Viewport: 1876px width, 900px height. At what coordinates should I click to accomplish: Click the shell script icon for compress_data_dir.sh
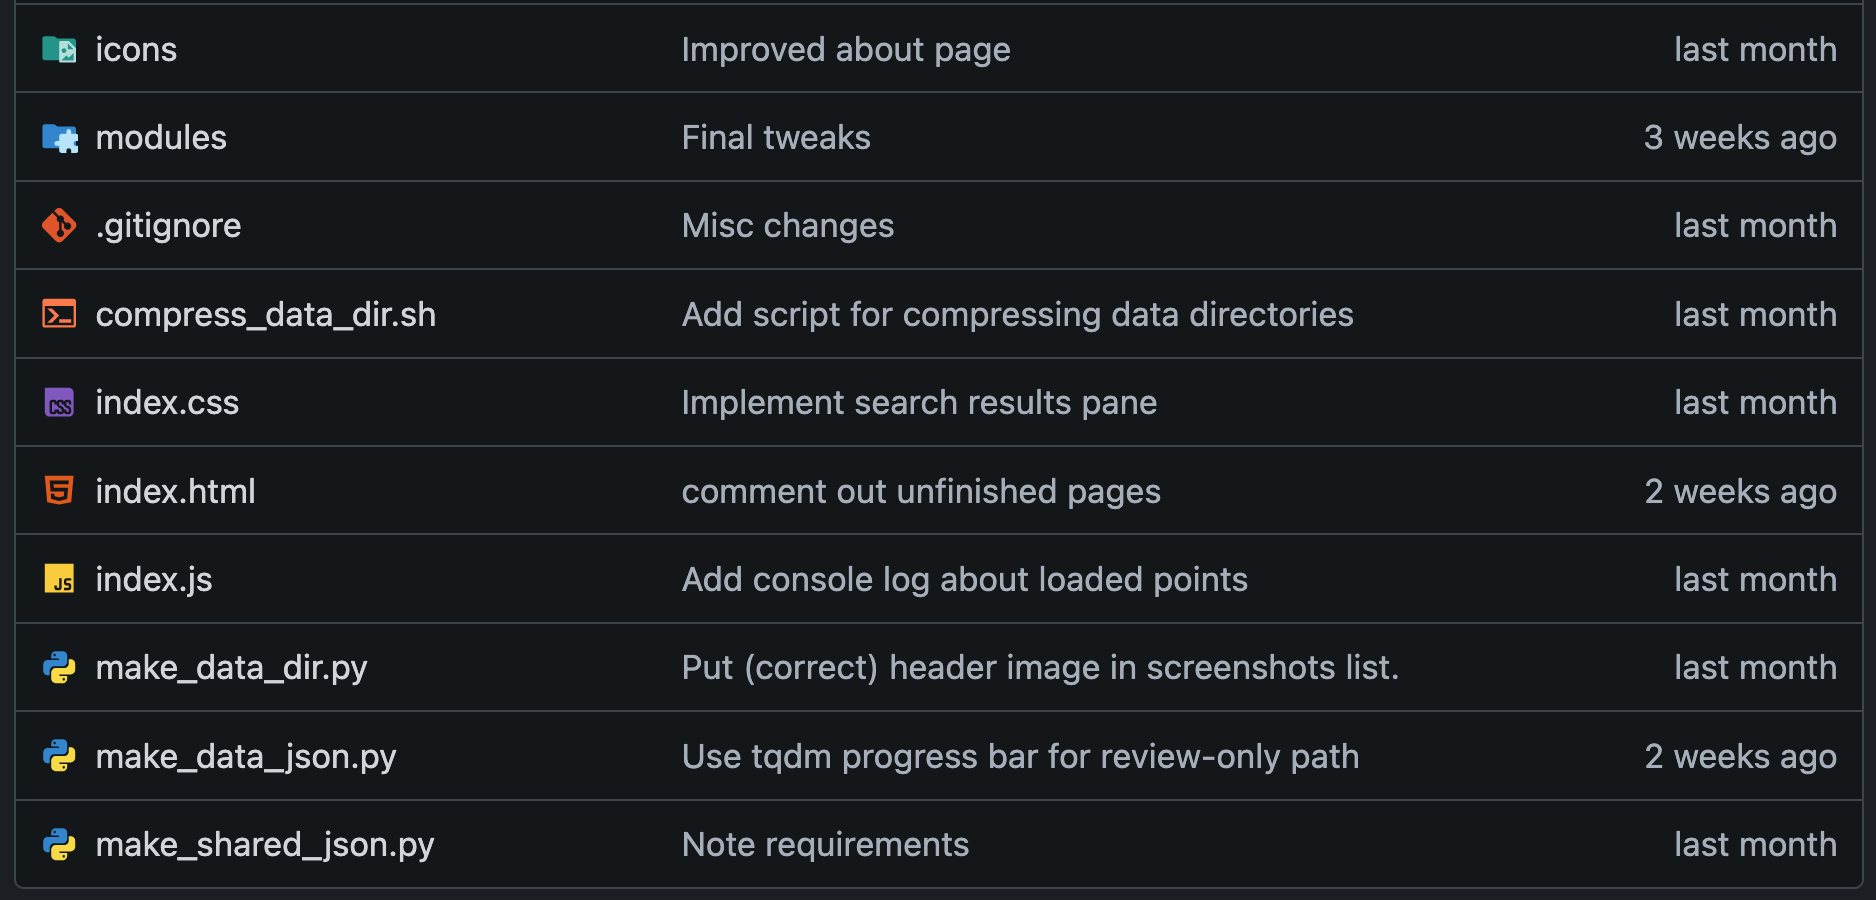(59, 314)
